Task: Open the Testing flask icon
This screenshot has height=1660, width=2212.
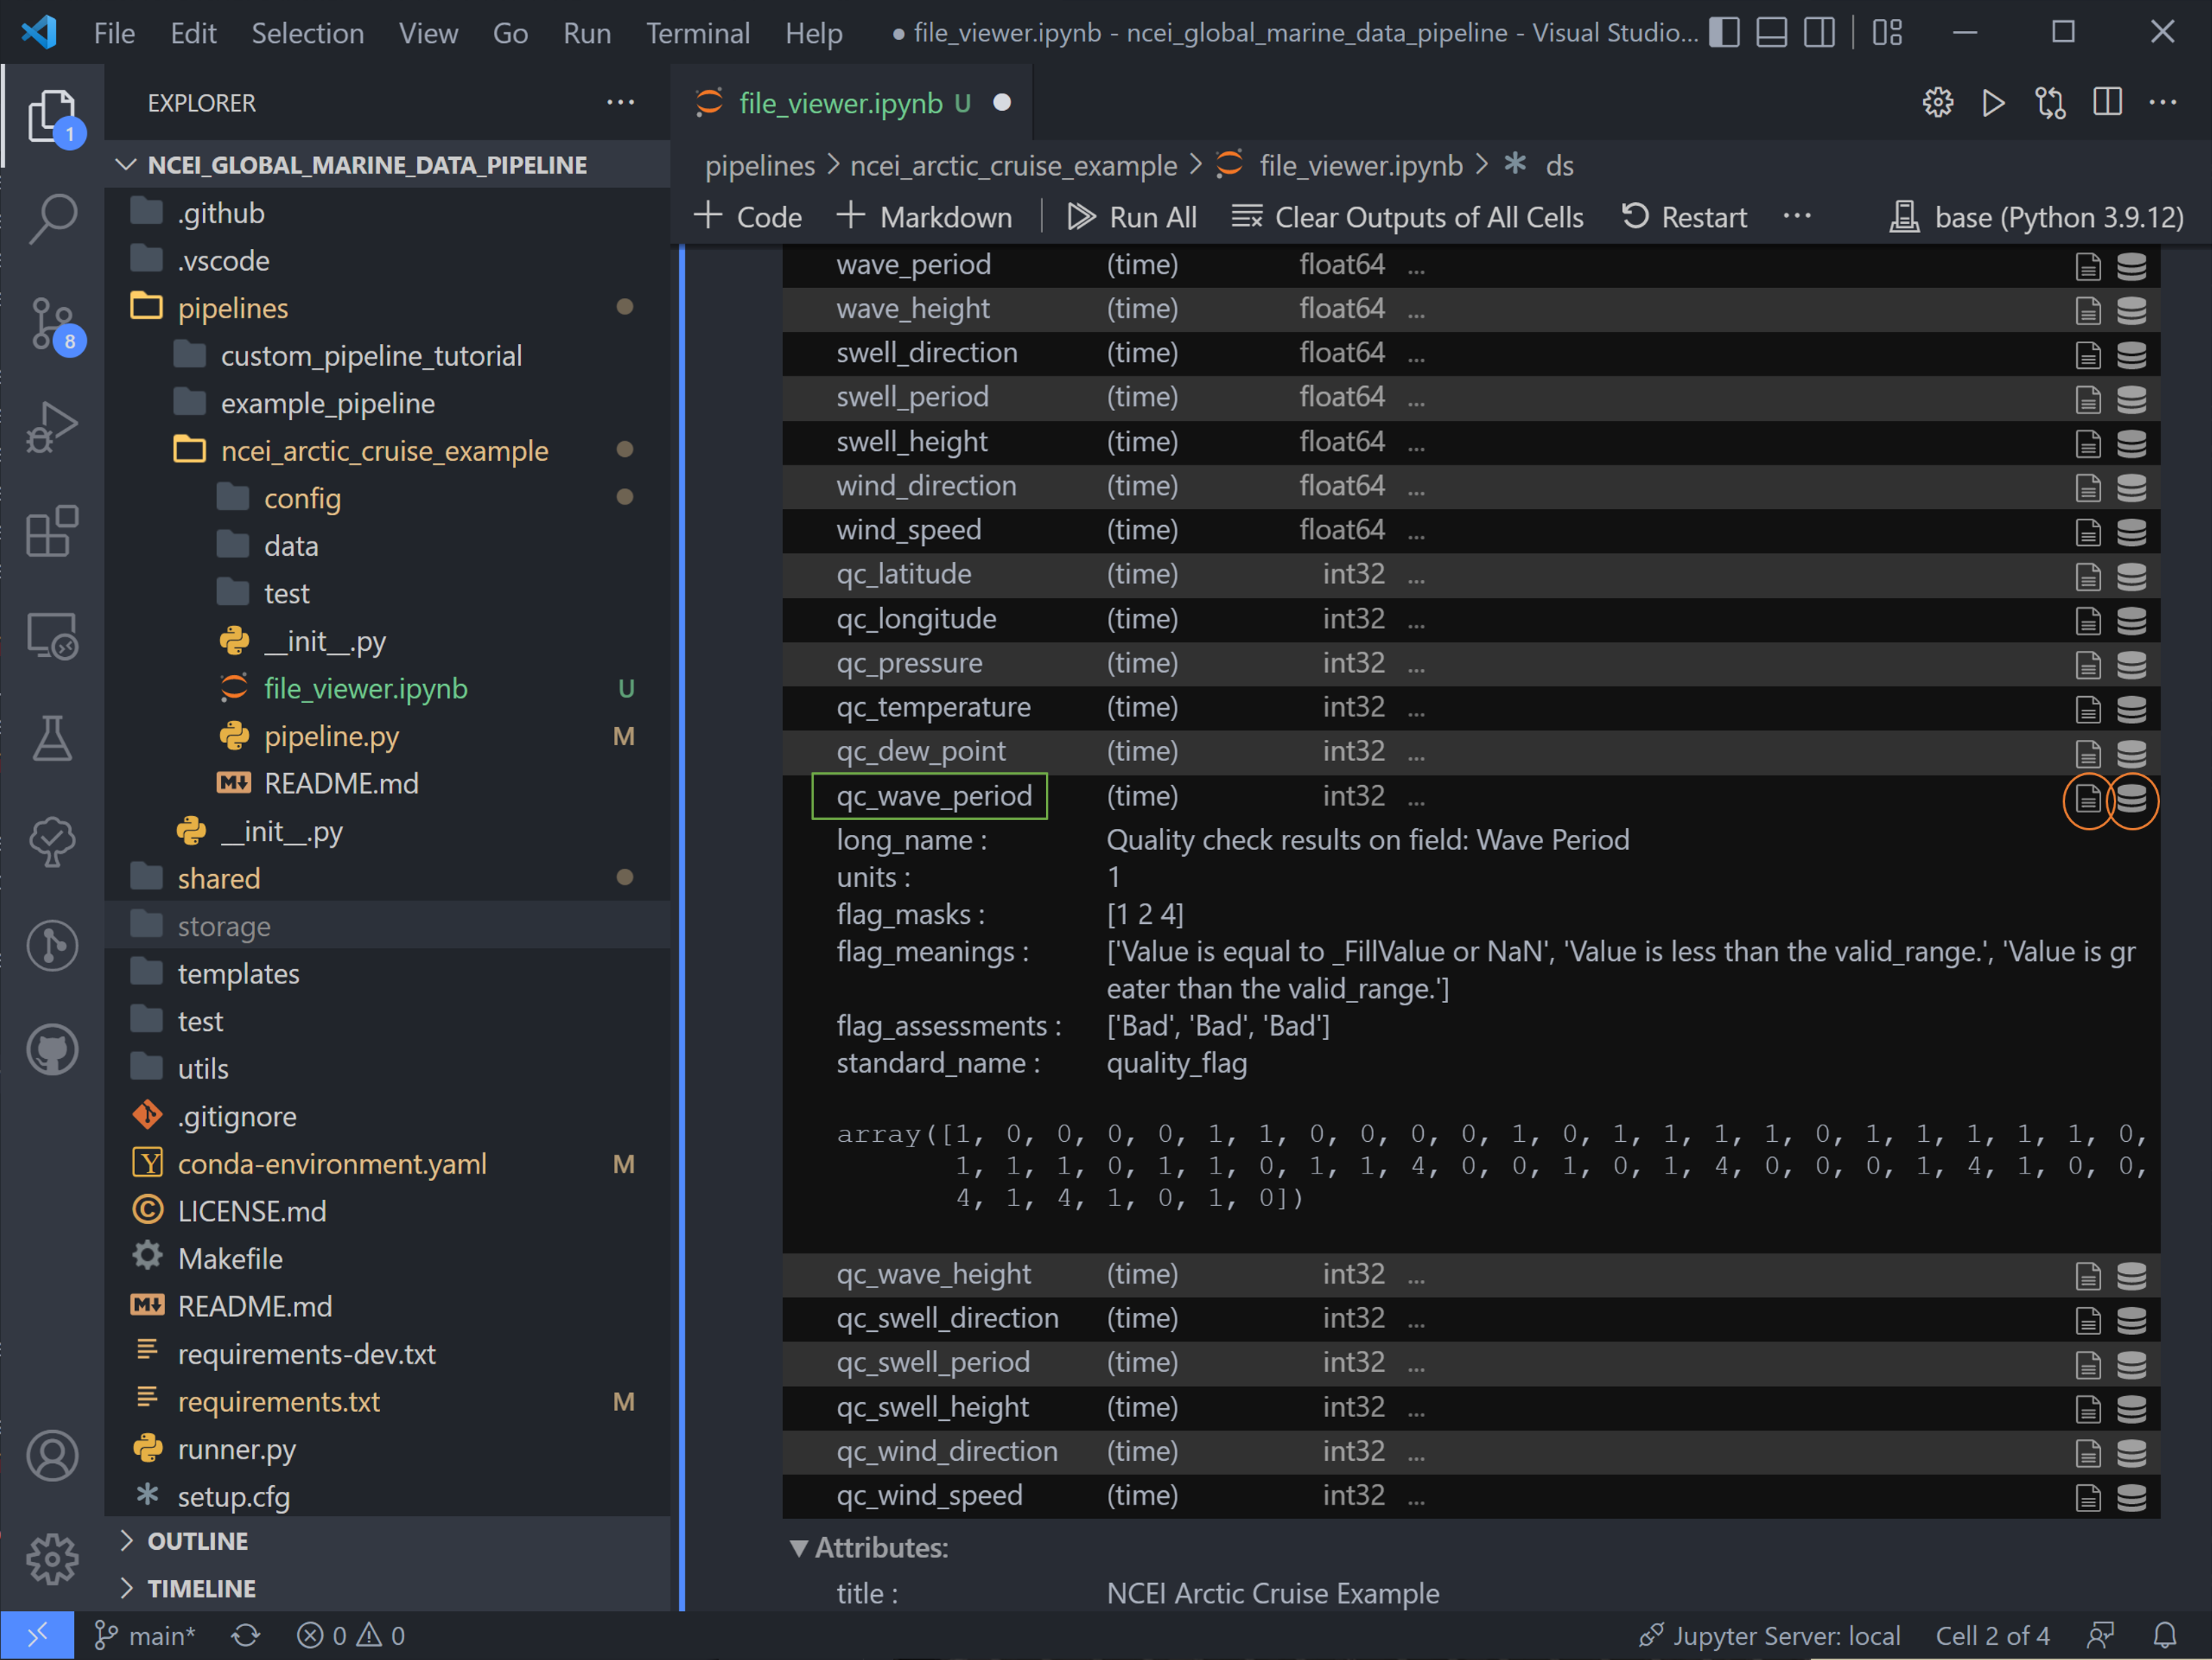Action: point(52,739)
